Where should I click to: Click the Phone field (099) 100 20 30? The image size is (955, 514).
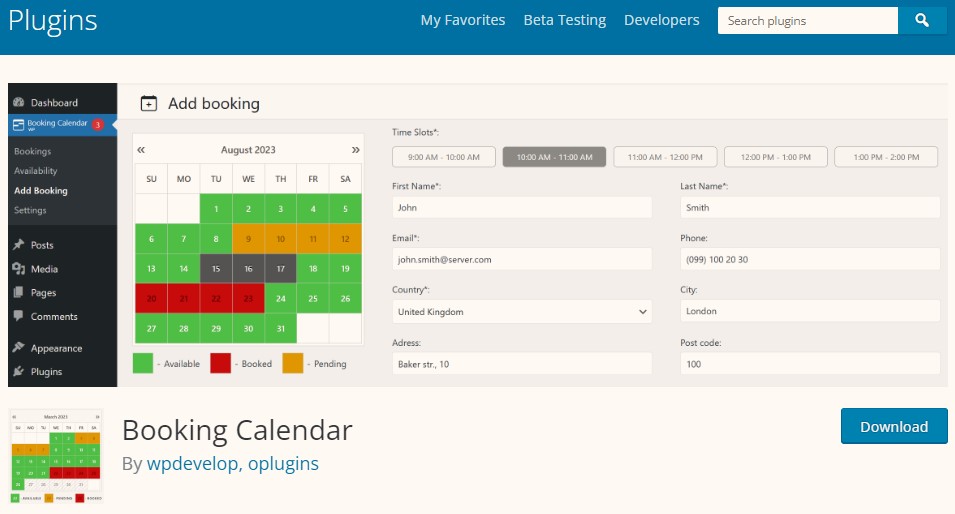[x=810, y=259]
